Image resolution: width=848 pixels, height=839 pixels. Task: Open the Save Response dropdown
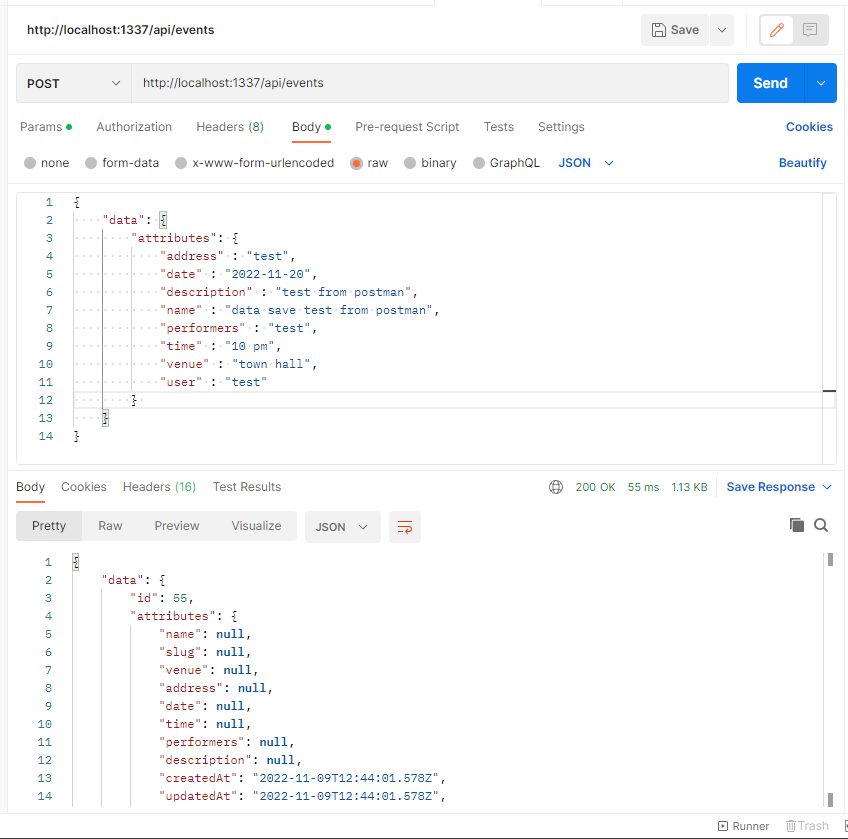click(779, 487)
